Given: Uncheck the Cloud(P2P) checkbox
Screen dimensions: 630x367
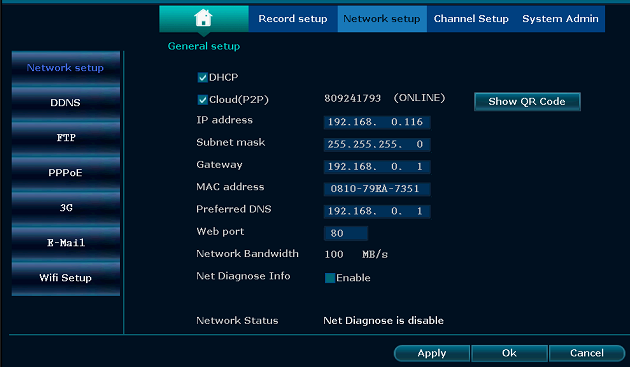Looking at the screenshot, I should tap(202, 100).
